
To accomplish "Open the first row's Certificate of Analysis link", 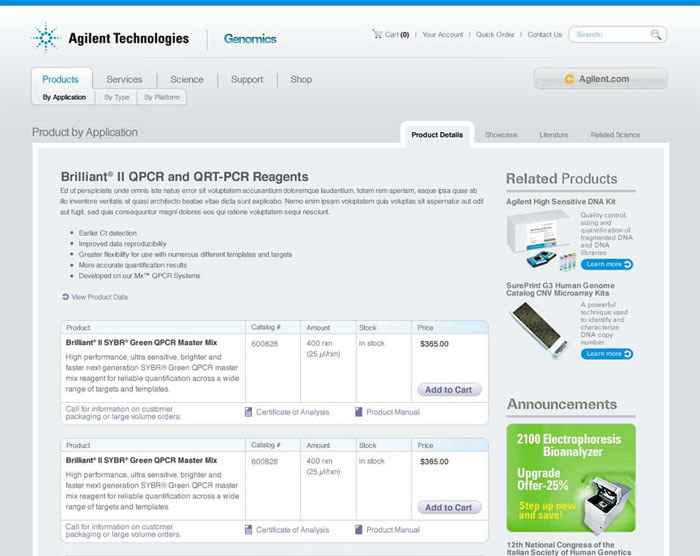I will pyautogui.click(x=292, y=412).
